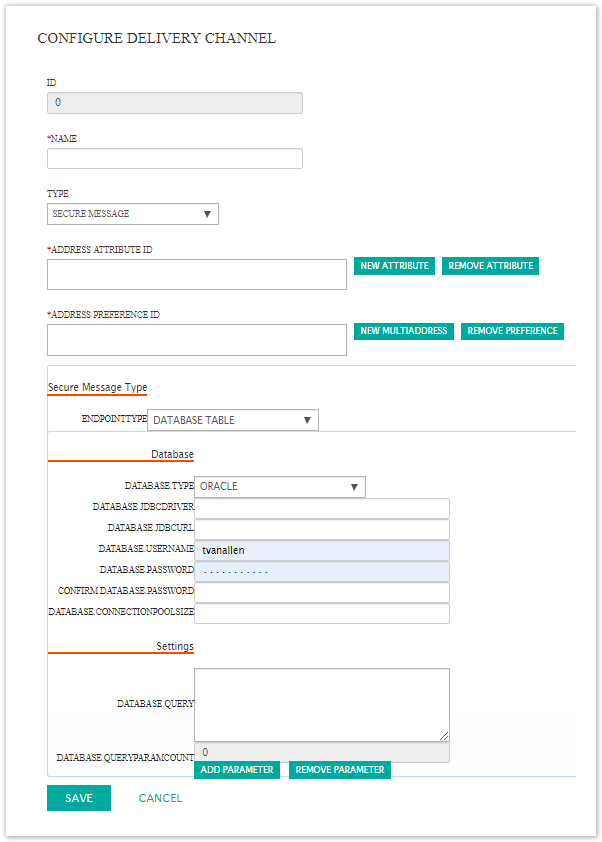Click the Database Password field

point(321,571)
